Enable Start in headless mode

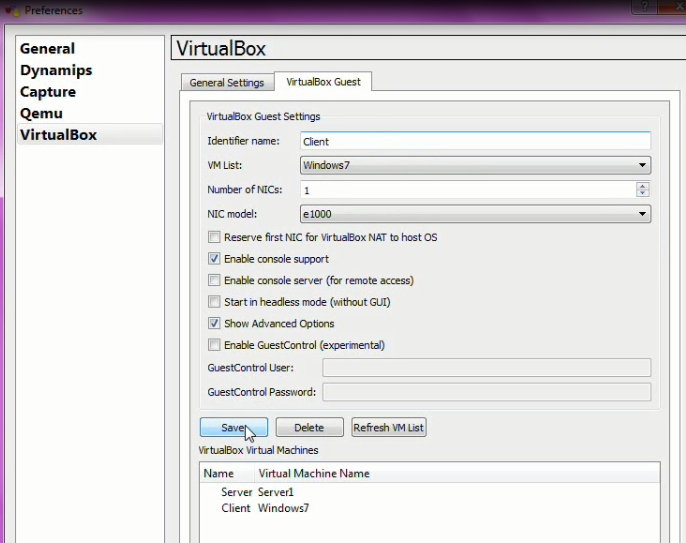point(214,302)
